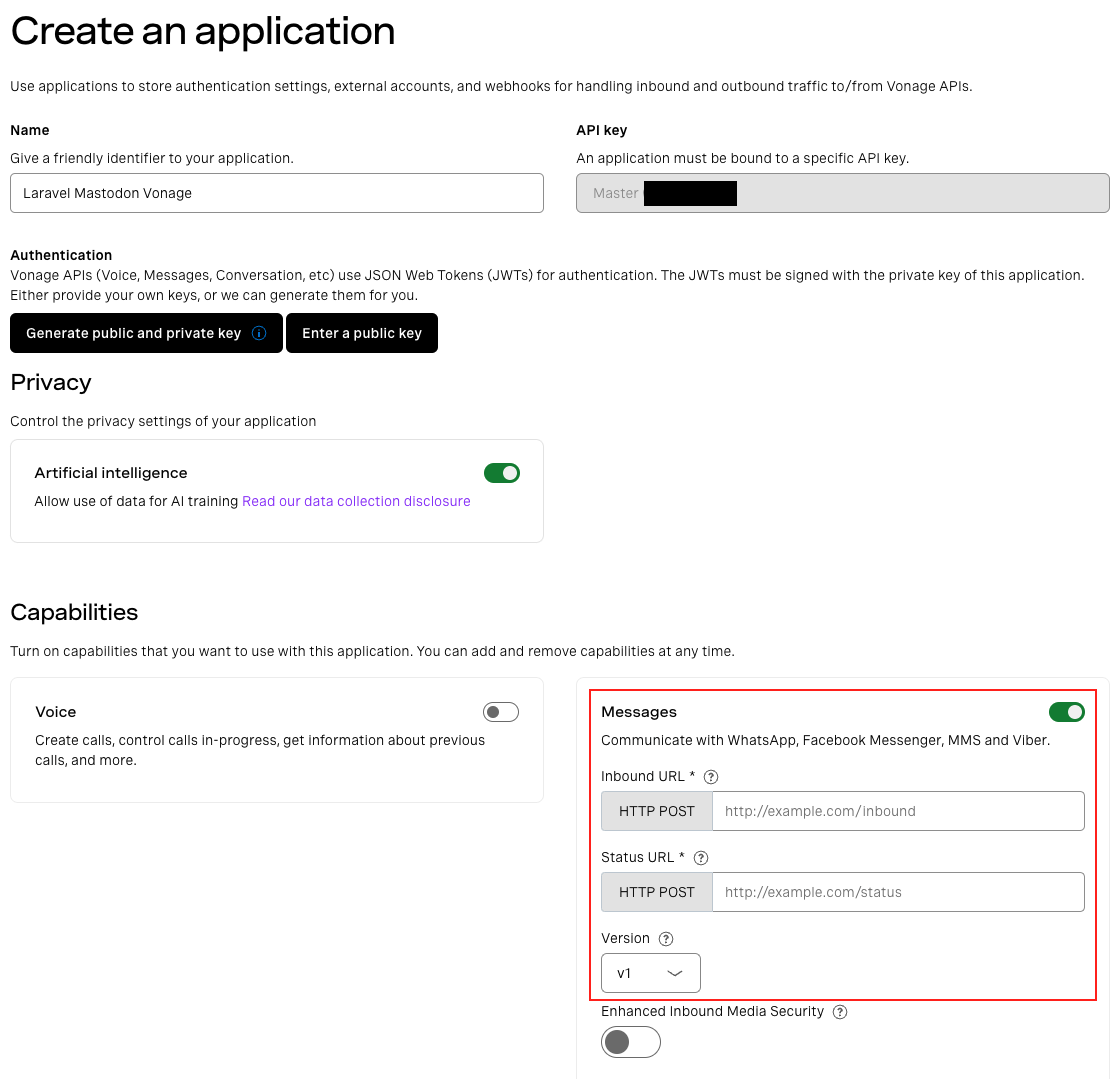The height and width of the screenshot is (1079, 1119).
Task: Click the Privacy section heading
Action: [51, 383]
